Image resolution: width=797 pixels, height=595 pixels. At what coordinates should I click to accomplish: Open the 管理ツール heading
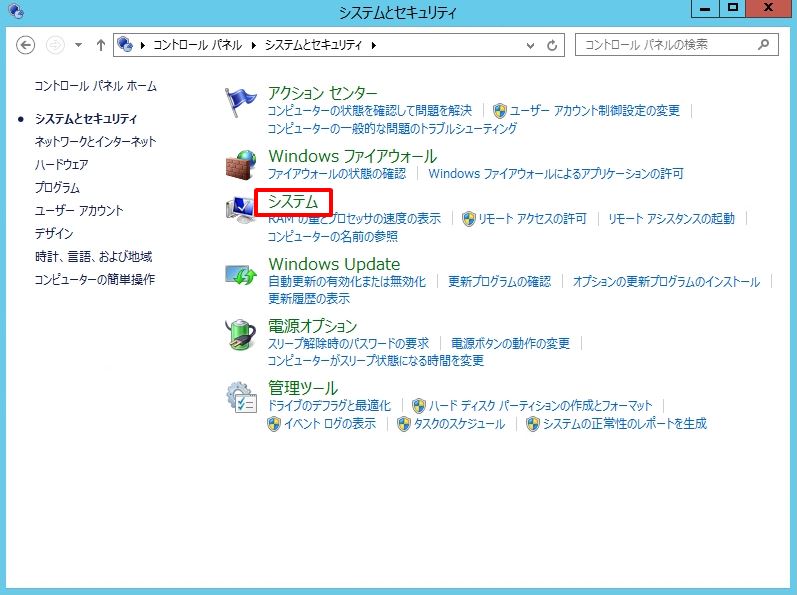303,388
